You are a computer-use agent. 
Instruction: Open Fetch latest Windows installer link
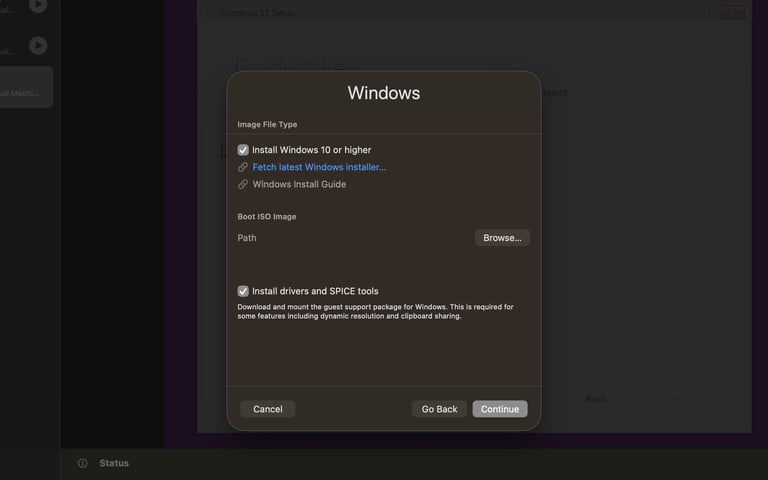319,167
